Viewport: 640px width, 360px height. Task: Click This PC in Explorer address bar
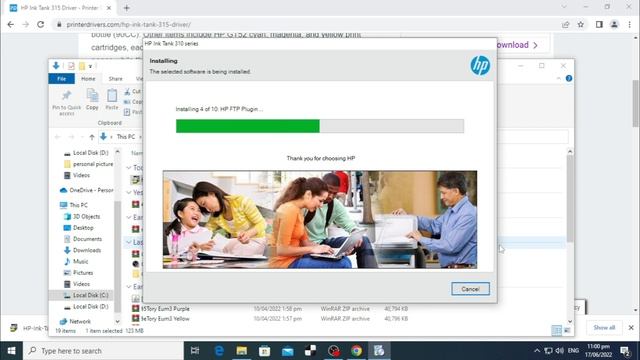[x=126, y=137]
